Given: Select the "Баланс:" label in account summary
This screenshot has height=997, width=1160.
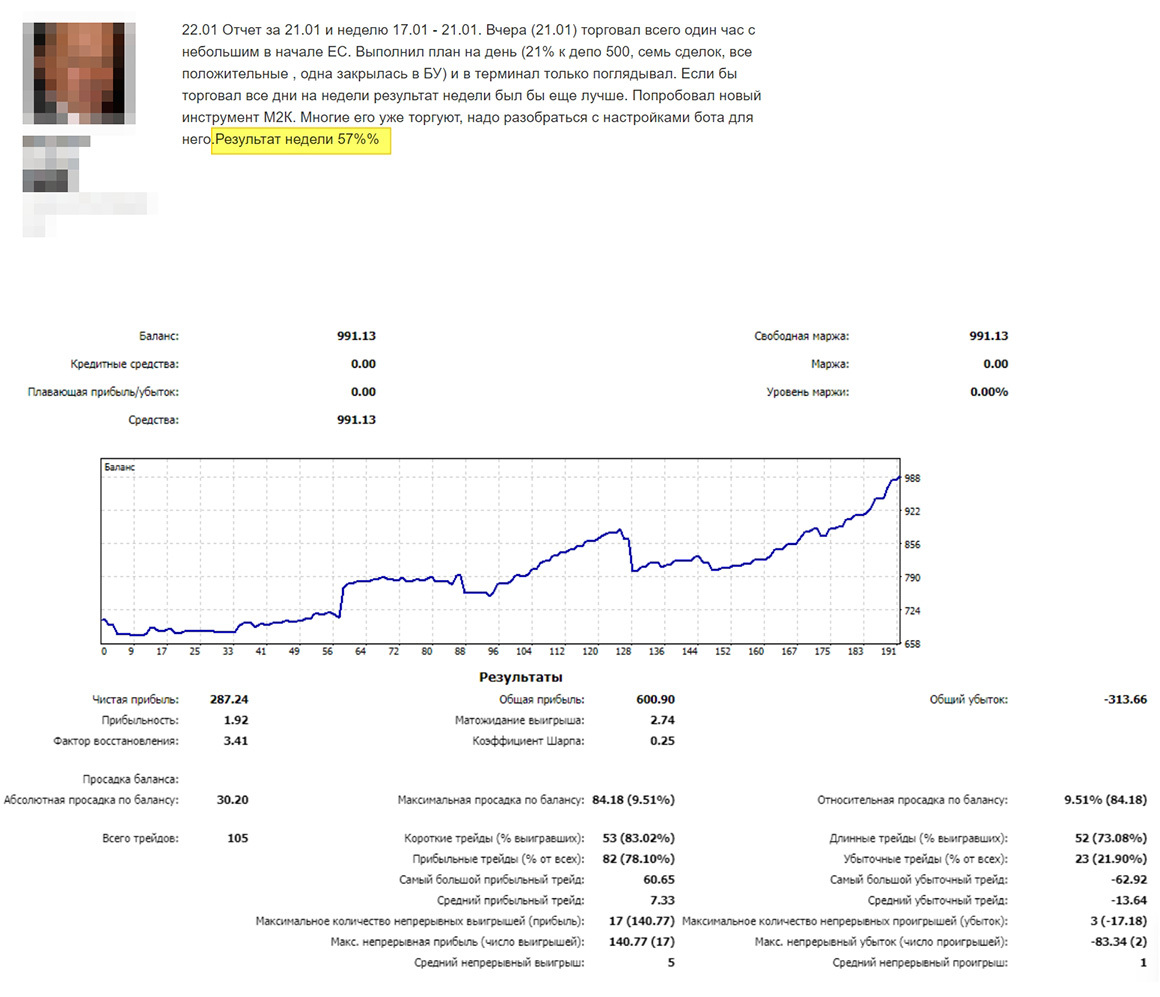Looking at the screenshot, I should tap(159, 337).
